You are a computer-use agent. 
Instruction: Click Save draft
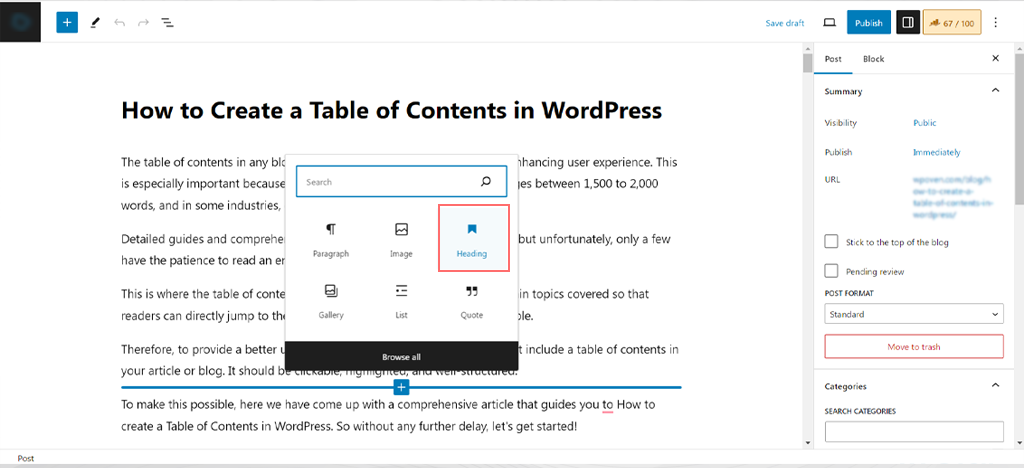pos(784,23)
